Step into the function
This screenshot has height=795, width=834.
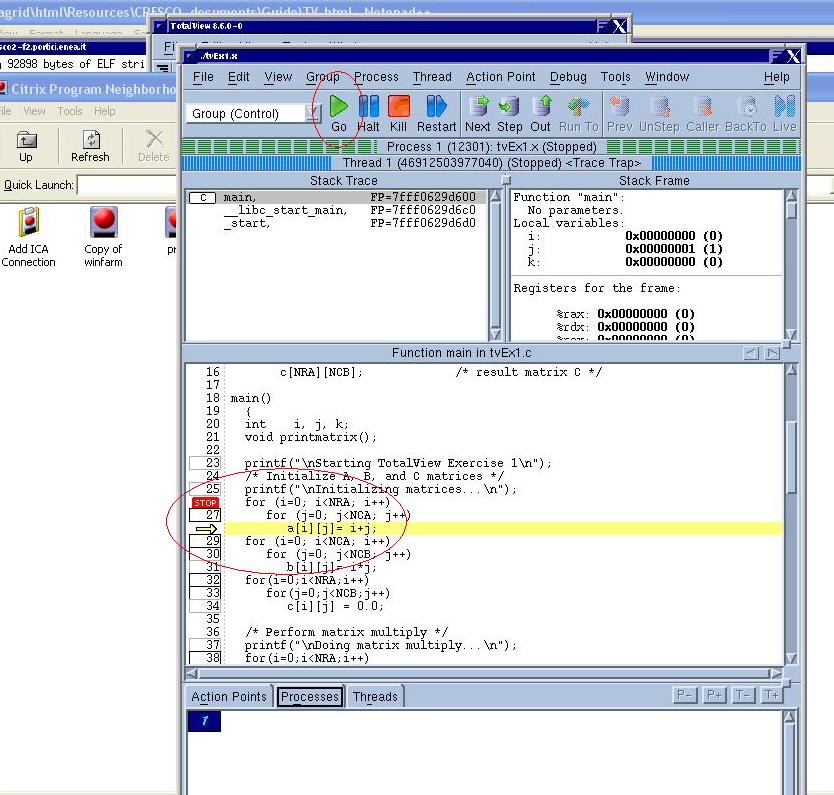510,113
